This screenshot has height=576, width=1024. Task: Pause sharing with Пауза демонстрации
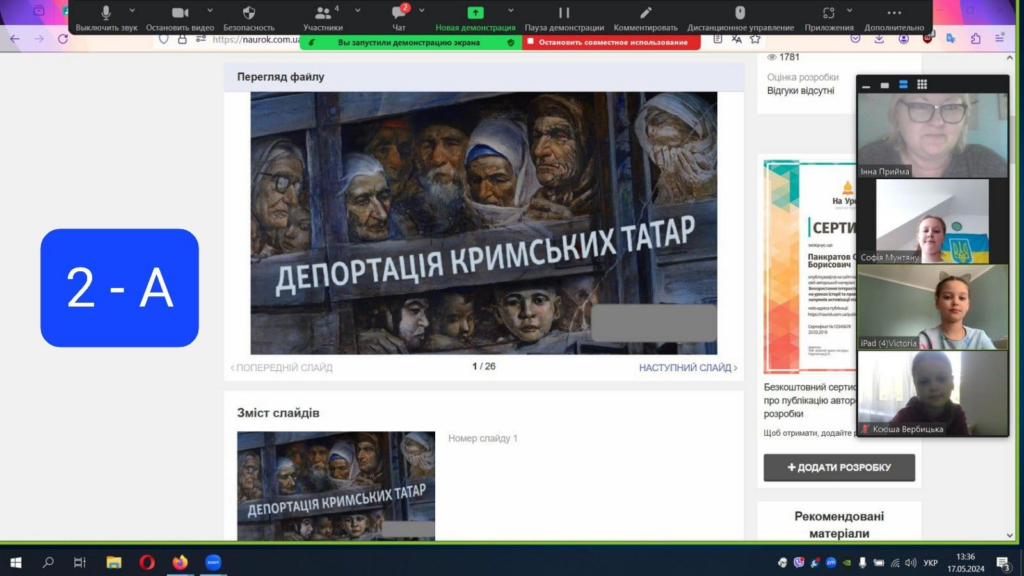click(x=564, y=18)
